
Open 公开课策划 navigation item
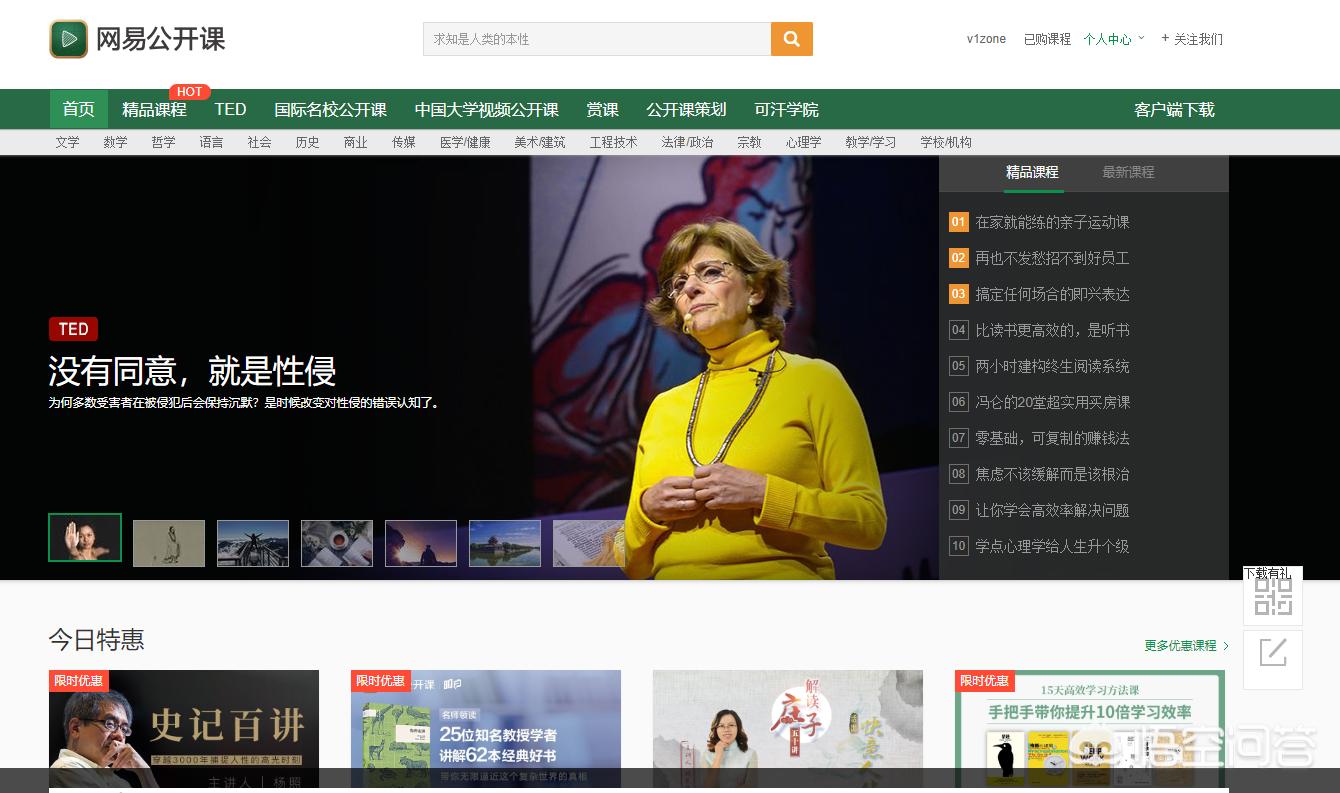(686, 109)
